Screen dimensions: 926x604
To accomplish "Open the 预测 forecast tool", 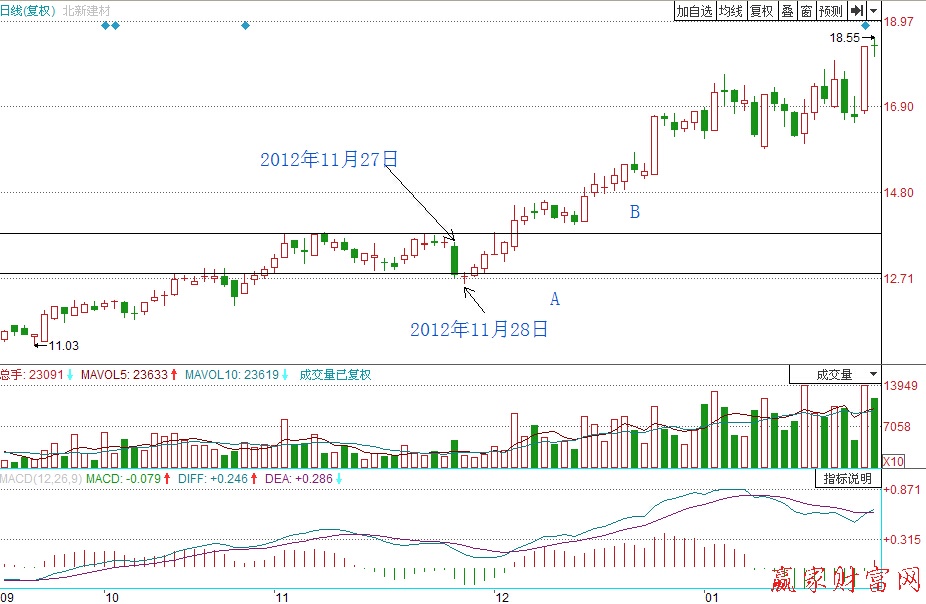I will pos(830,11).
